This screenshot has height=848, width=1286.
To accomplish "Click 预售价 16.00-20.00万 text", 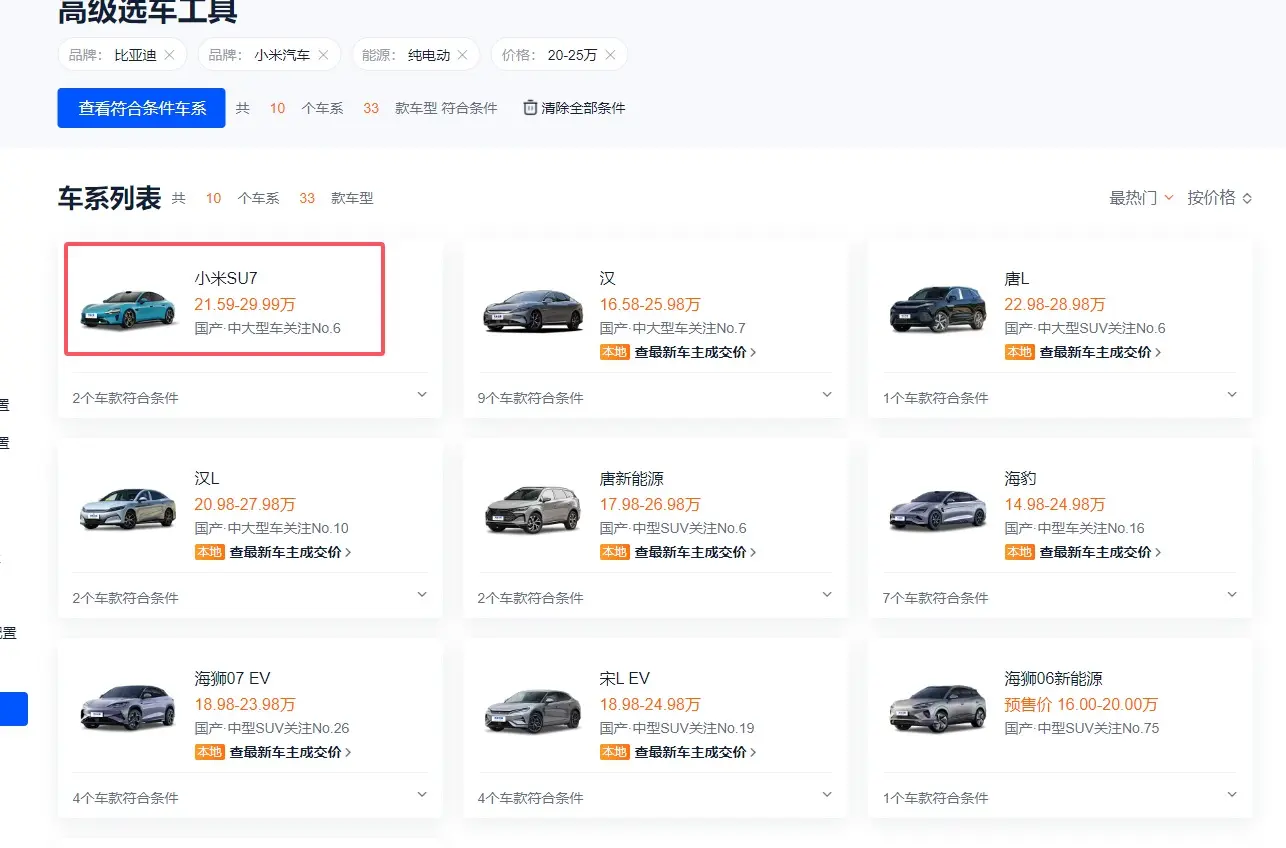I will pos(1082,704).
